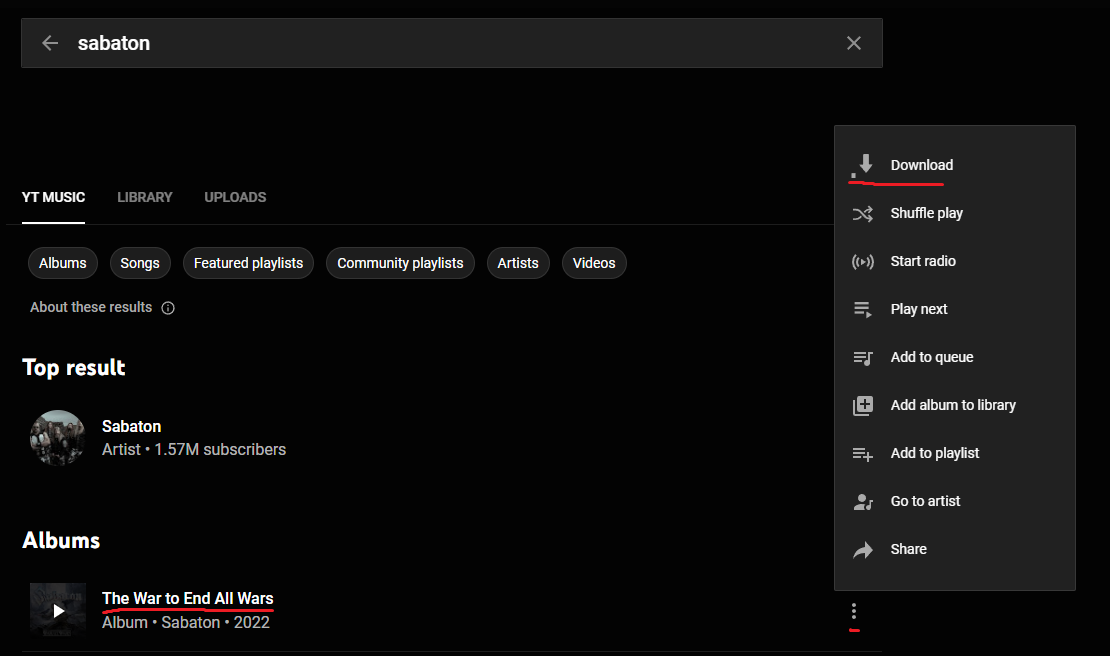This screenshot has width=1110, height=656.
Task: Open the Sabaton artist top result name
Action: point(132,427)
